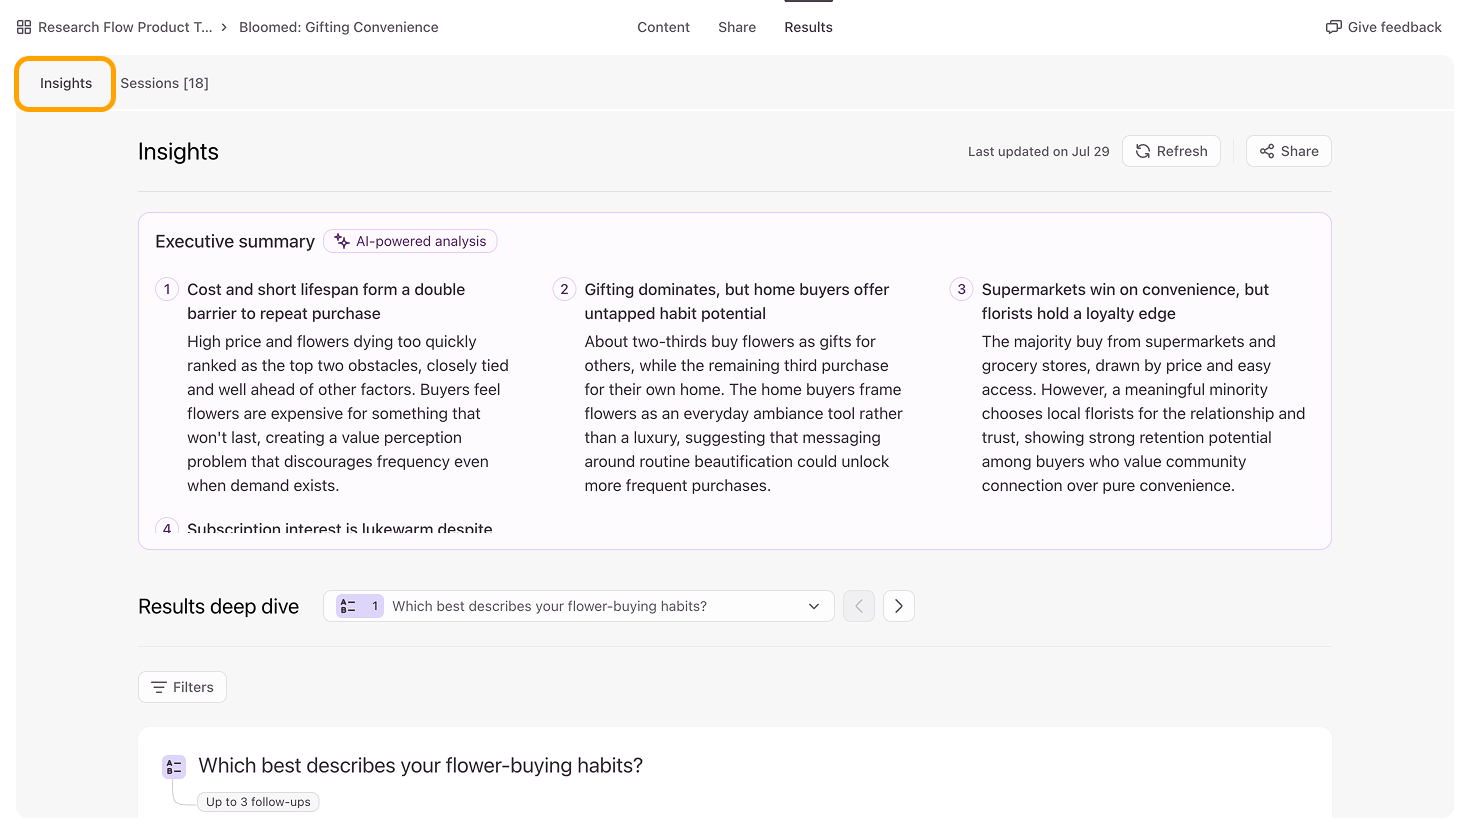The width and height of the screenshot is (1470, 834).
Task: Click the Refresh circular arrows icon
Action: pyautogui.click(x=1143, y=151)
